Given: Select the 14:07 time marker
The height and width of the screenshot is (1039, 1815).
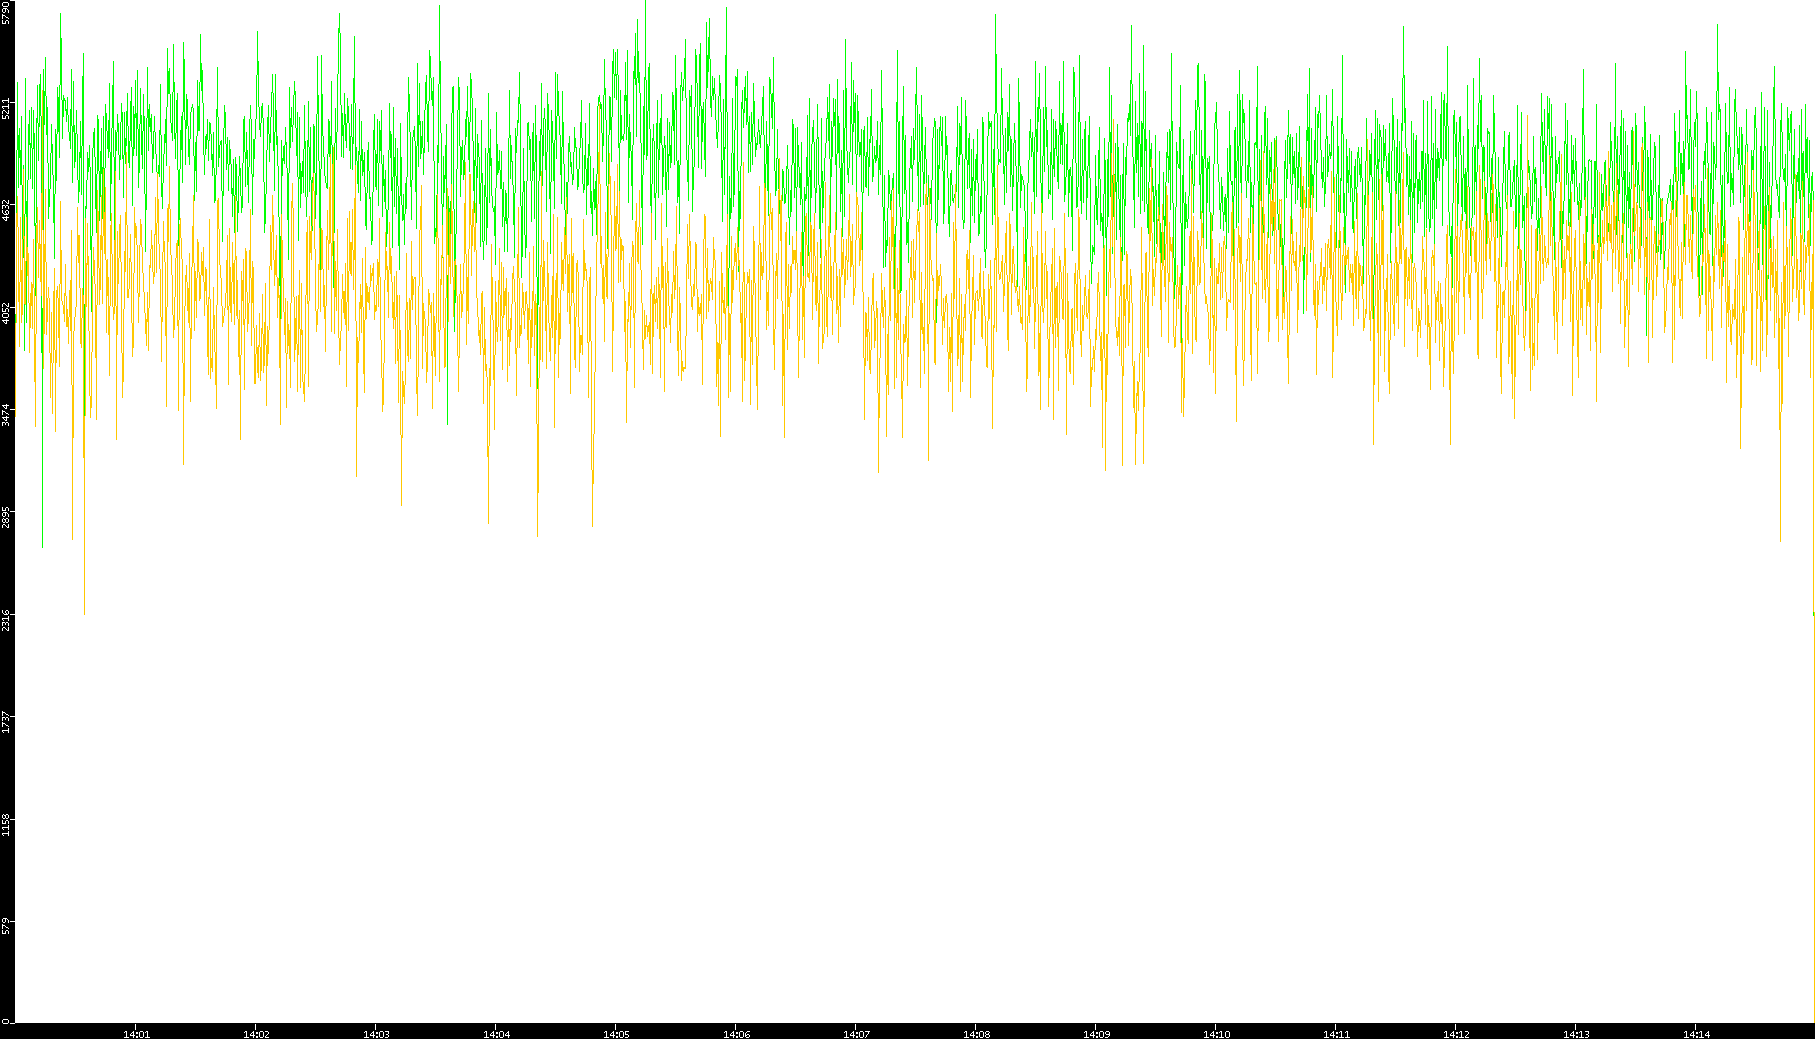Looking at the screenshot, I should point(856,1034).
